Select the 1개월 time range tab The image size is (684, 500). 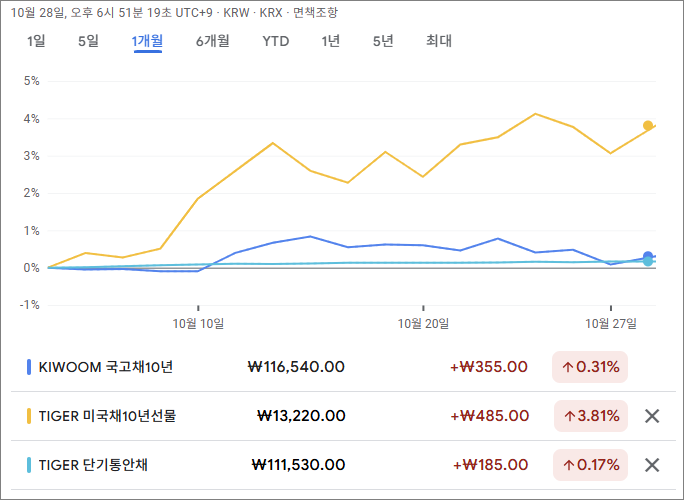pos(147,41)
